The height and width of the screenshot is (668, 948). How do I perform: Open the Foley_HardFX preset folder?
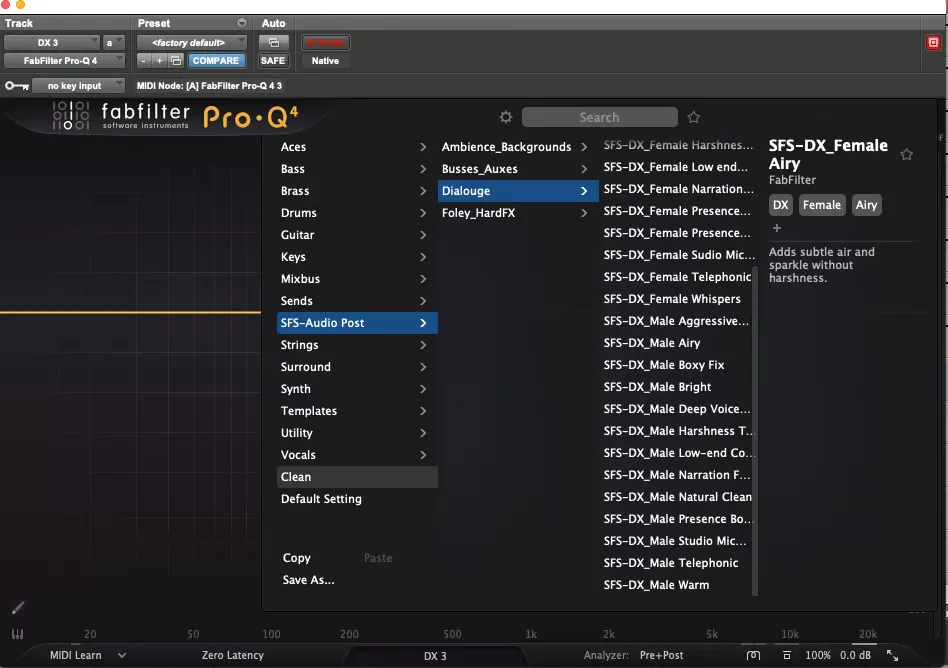pyautogui.click(x=514, y=213)
